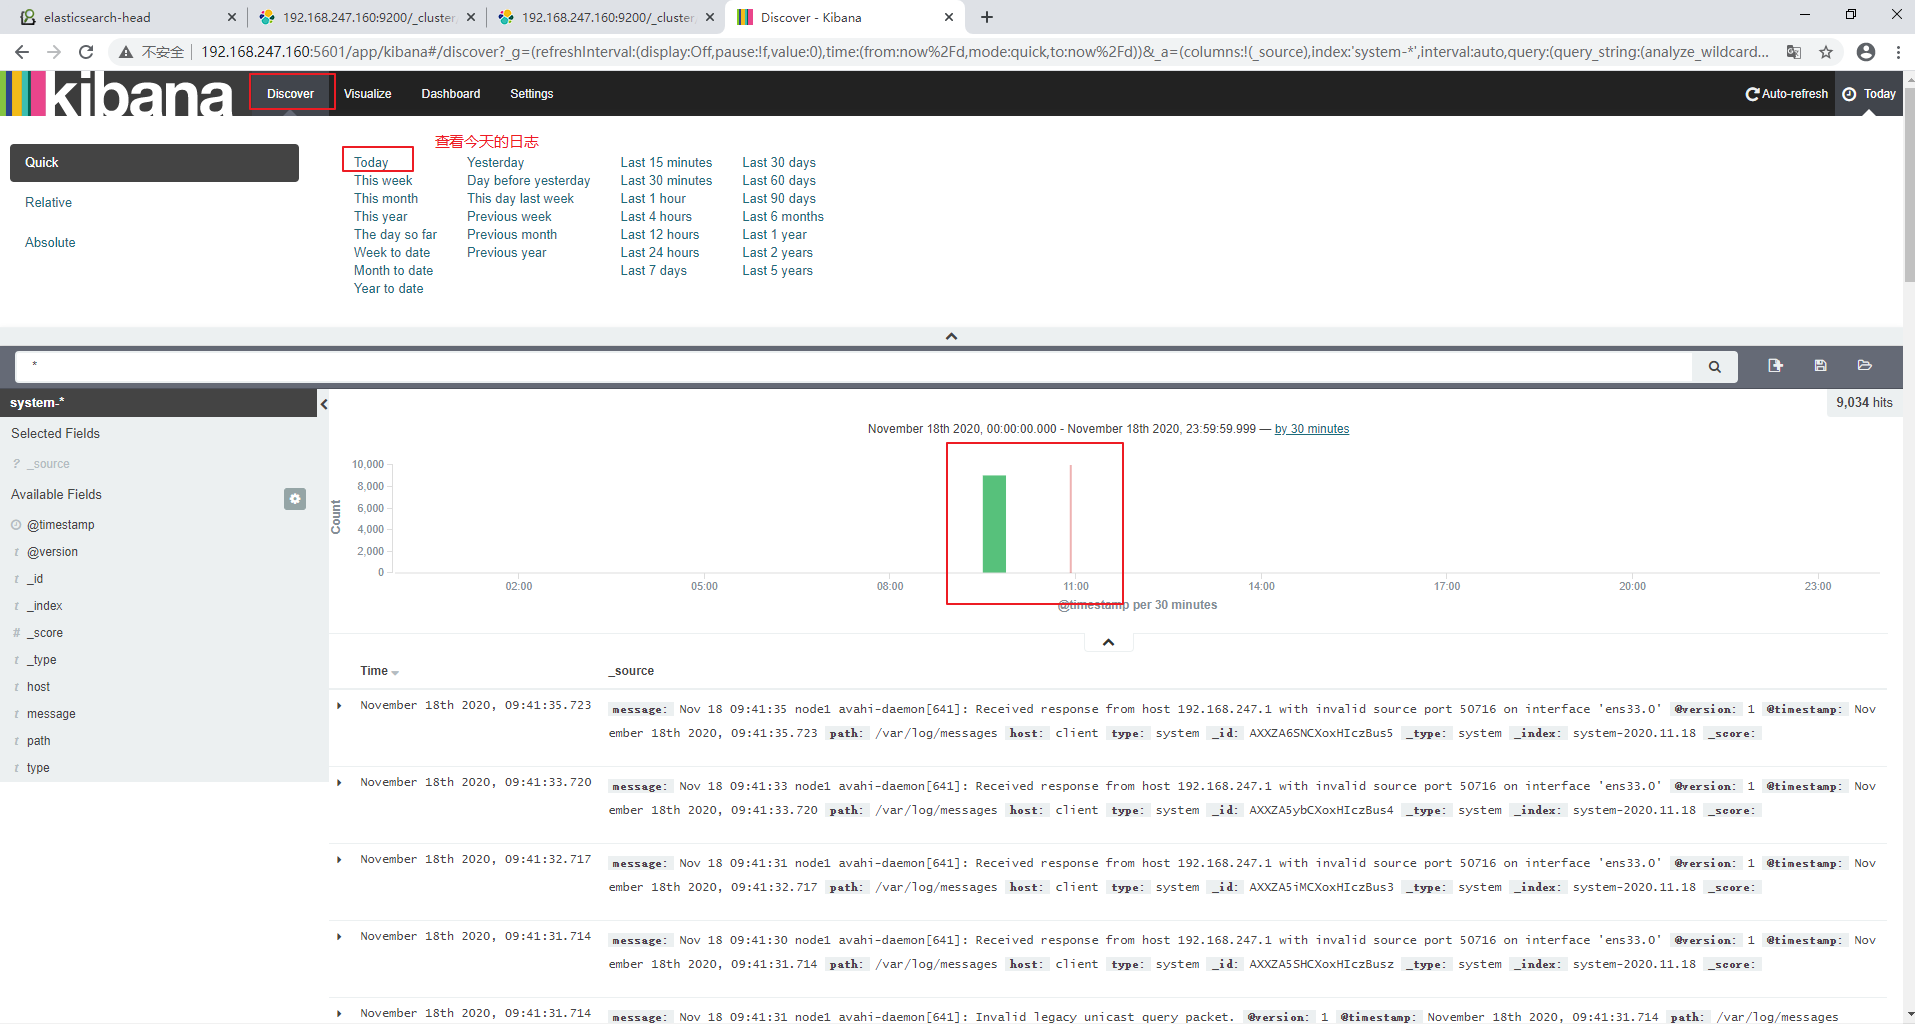Choose Year to date range
1915x1024 pixels.
pyautogui.click(x=388, y=289)
